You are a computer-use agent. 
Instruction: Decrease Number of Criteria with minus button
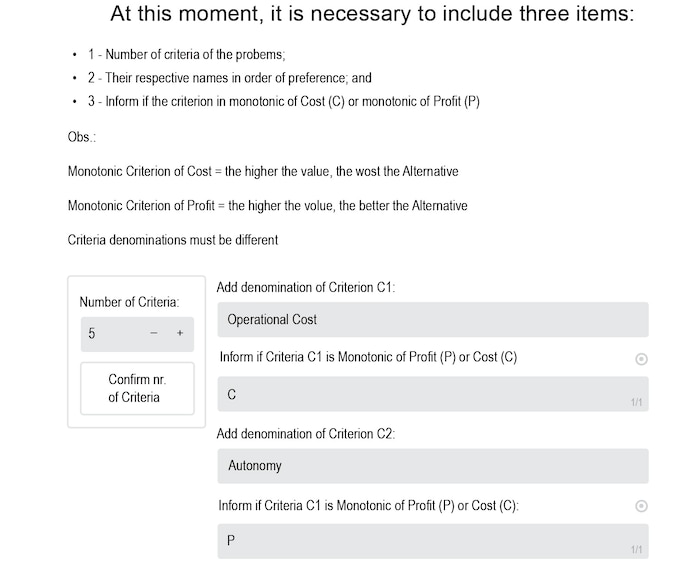(154, 334)
